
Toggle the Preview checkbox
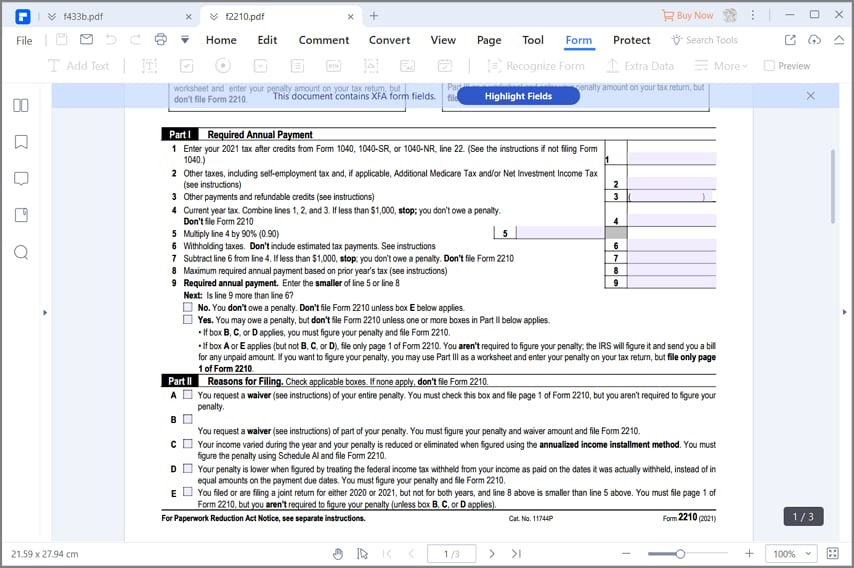point(770,66)
